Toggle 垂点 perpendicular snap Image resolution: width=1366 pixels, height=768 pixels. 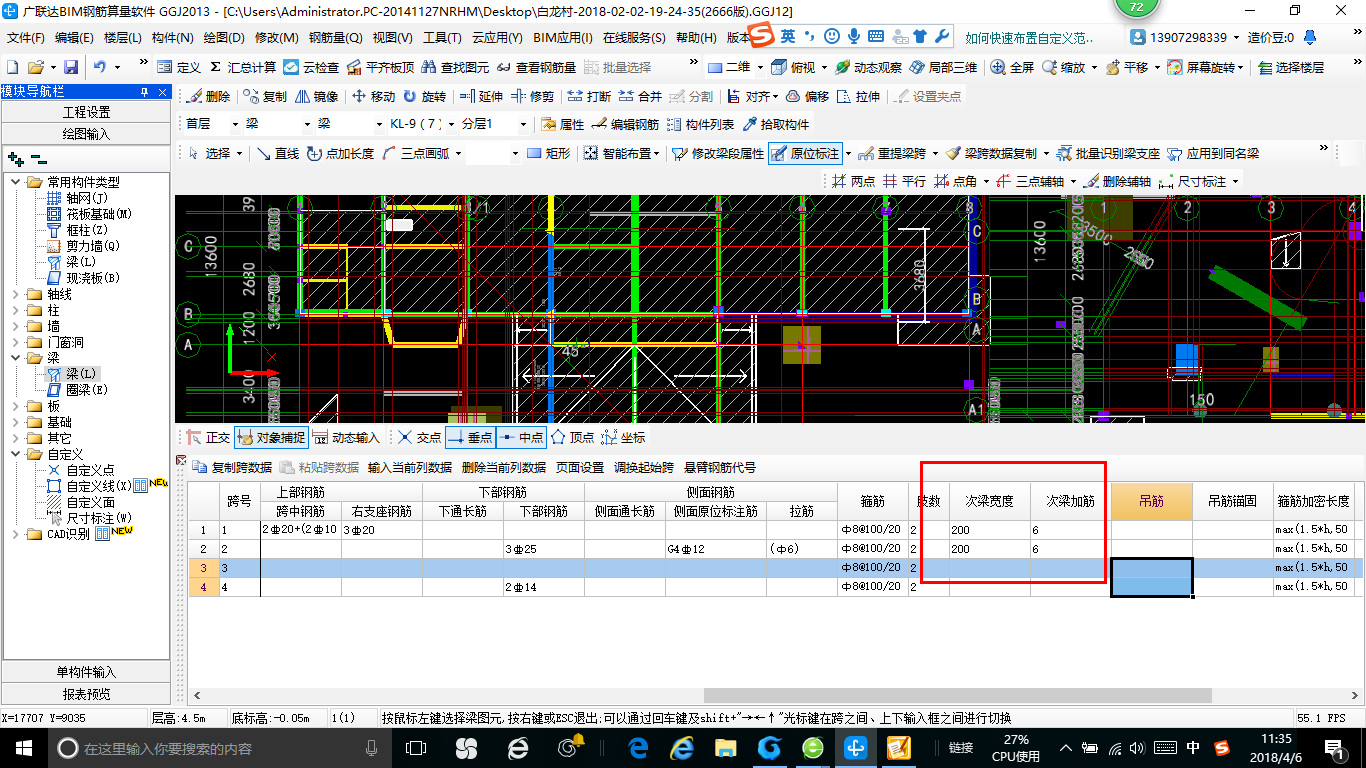coord(470,438)
